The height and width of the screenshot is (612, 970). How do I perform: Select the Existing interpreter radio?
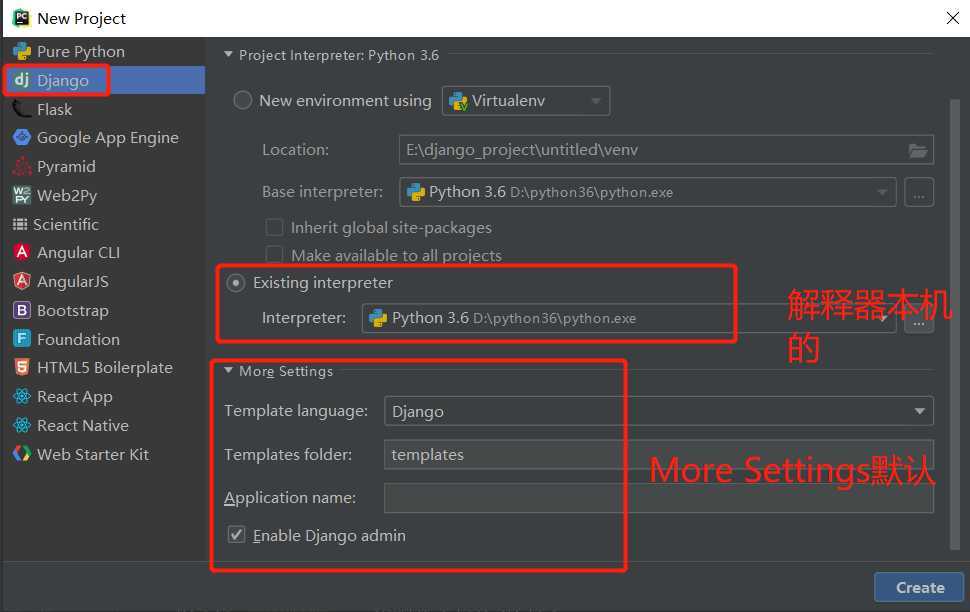coord(236,283)
